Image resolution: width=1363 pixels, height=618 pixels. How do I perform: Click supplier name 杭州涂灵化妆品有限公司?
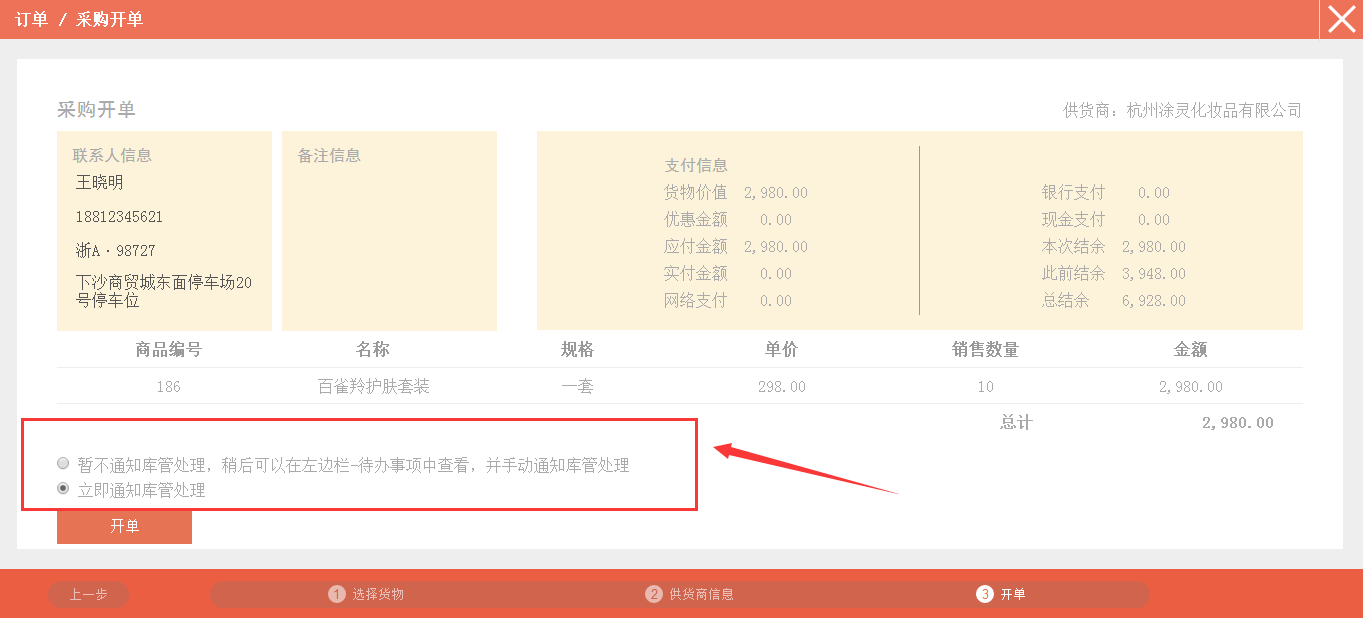pos(1213,110)
